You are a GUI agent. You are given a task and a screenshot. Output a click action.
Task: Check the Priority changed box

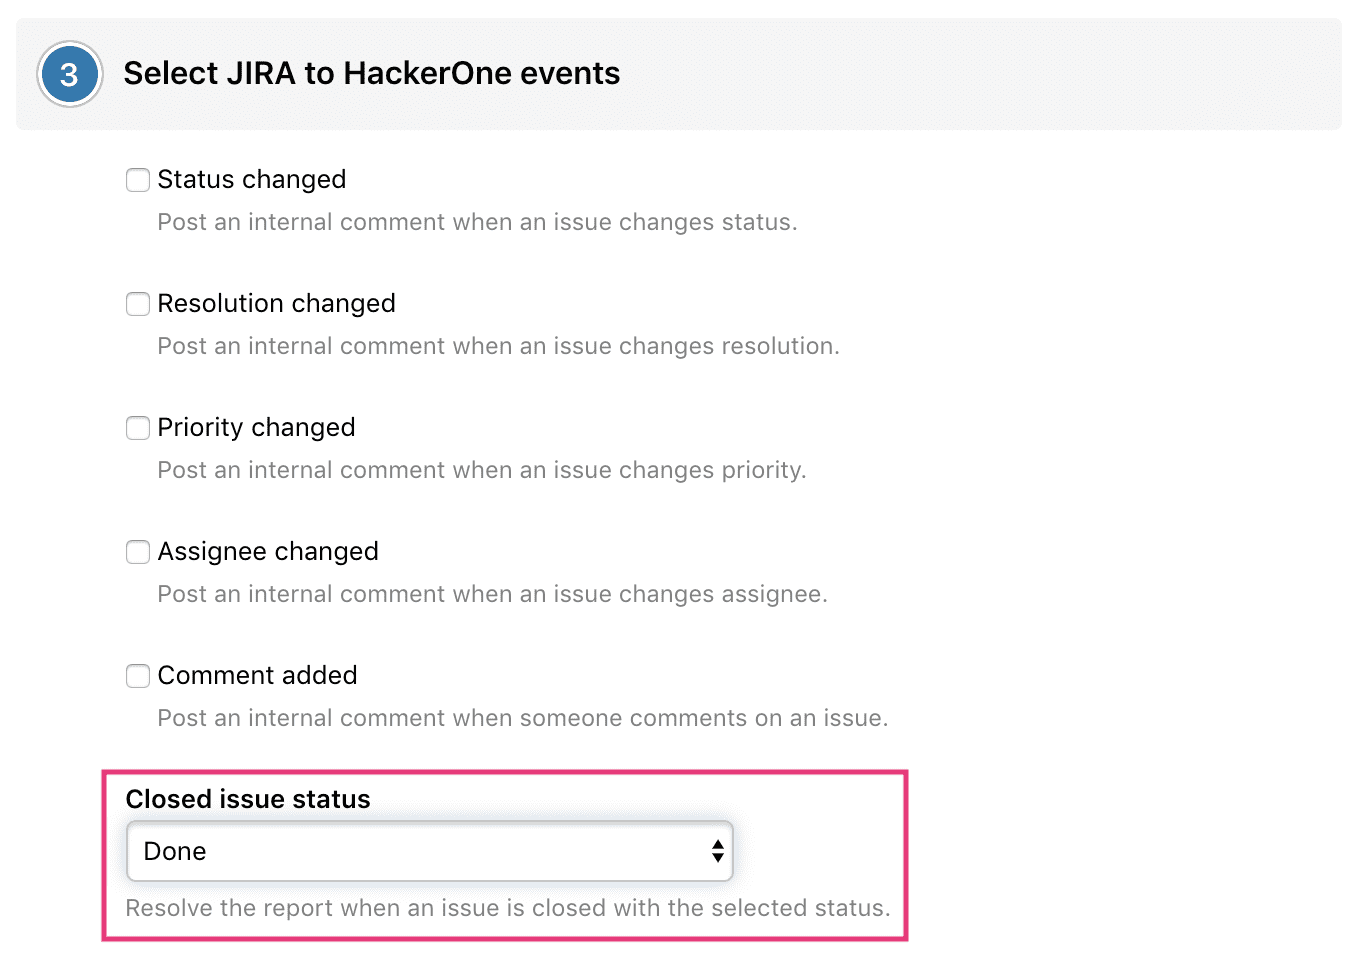pos(138,428)
